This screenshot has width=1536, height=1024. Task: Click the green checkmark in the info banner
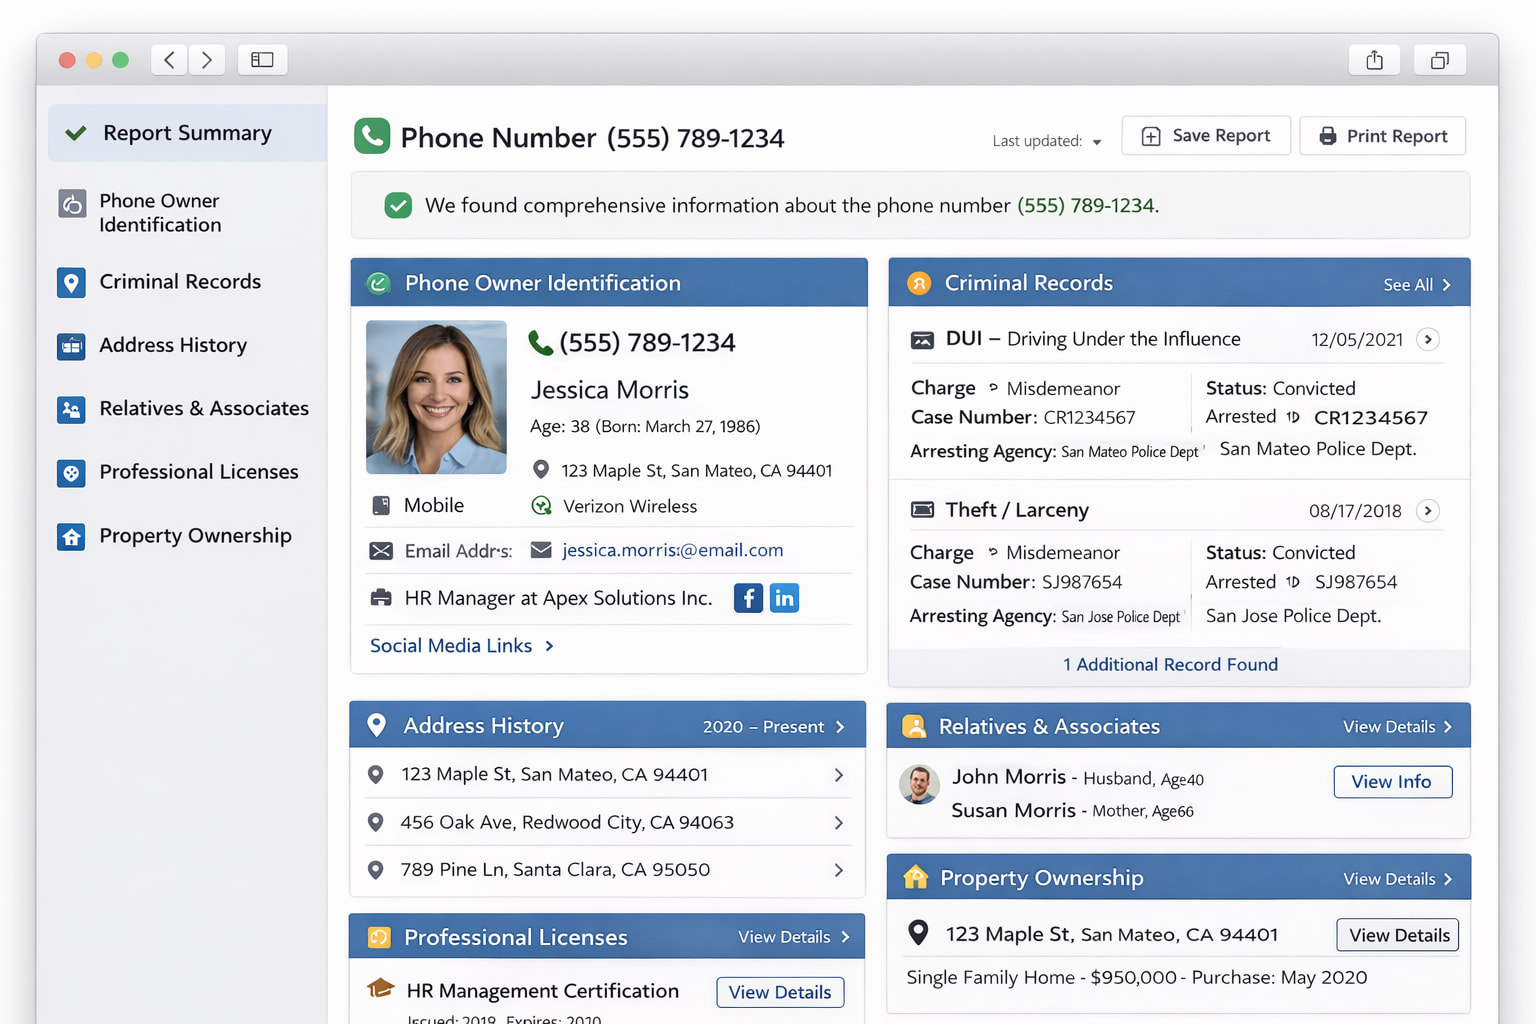click(x=398, y=206)
